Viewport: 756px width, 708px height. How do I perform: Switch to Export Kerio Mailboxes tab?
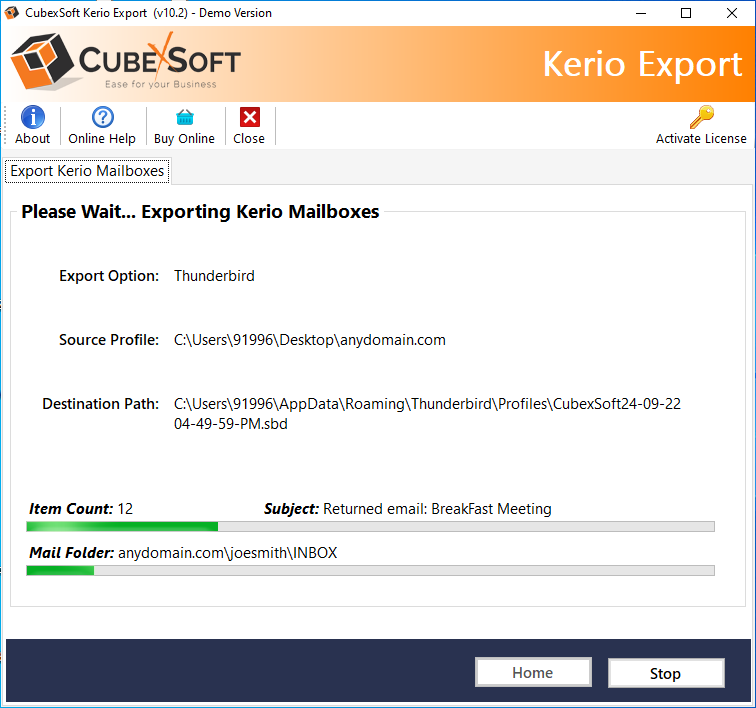tap(87, 171)
